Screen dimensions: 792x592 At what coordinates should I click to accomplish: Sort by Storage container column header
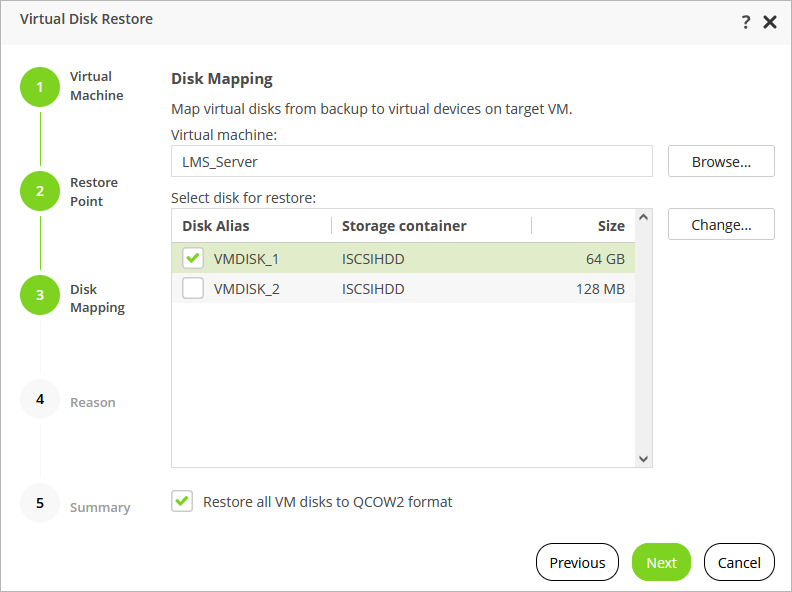[404, 226]
